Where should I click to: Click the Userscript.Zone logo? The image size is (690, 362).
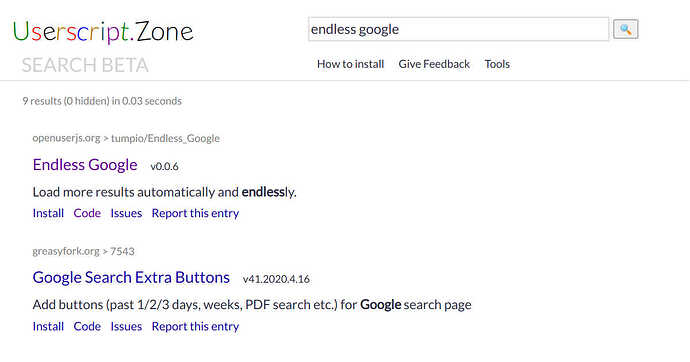(x=103, y=32)
